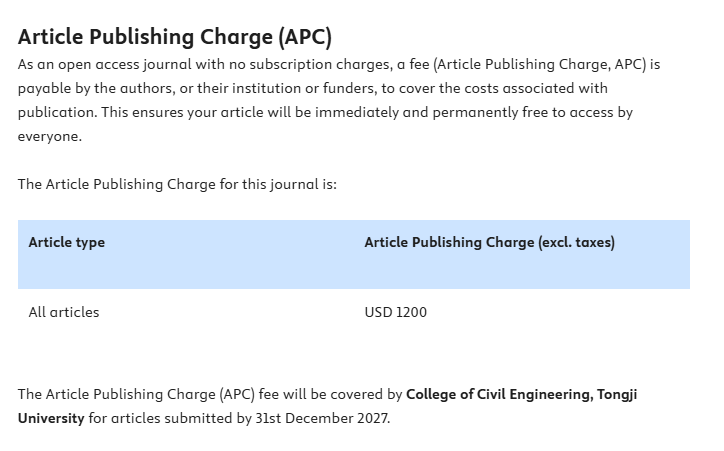Click the "Article type" column header
Viewport: 724px width, 451px height.
click(66, 242)
